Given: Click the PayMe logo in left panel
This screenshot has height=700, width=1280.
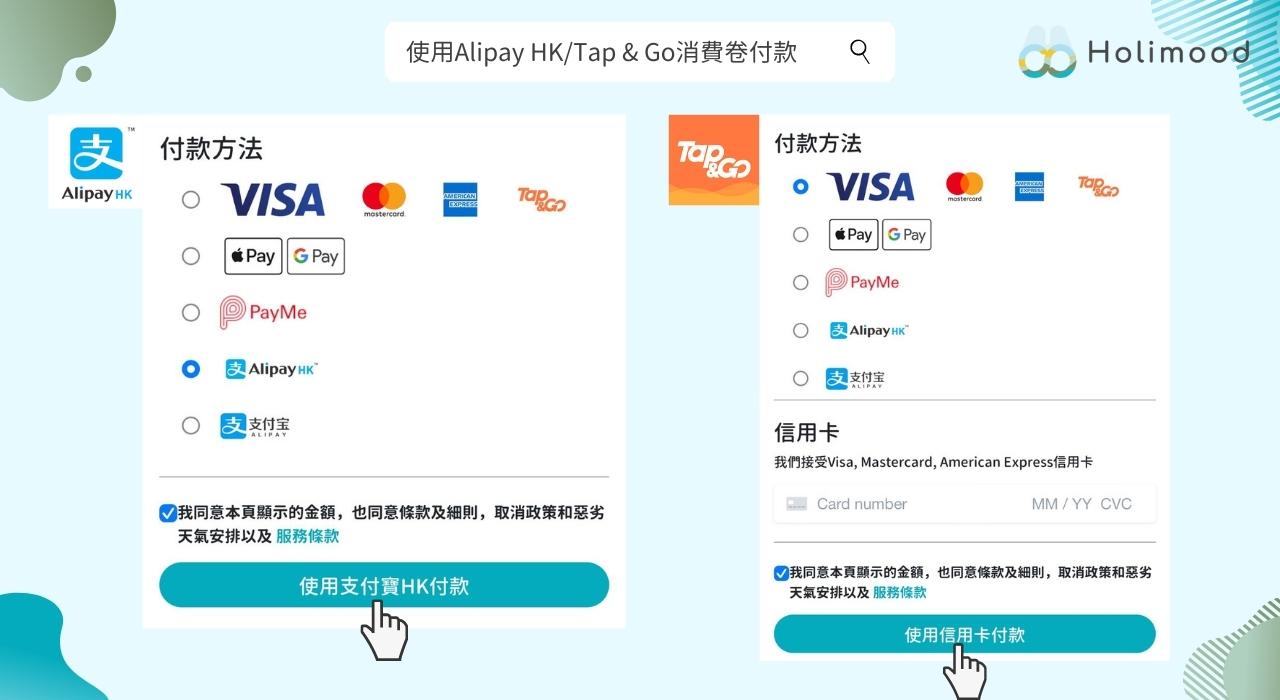Looking at the screenshot, I should point(264,313).
